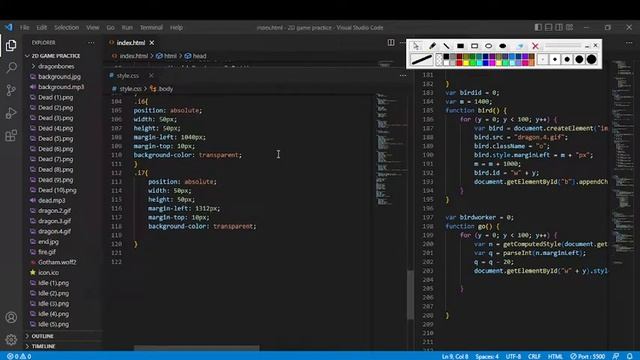Viewport: 640px width, 360px height.
Task: Open the Accounts menu icon
Action: [x=11, y=317]
